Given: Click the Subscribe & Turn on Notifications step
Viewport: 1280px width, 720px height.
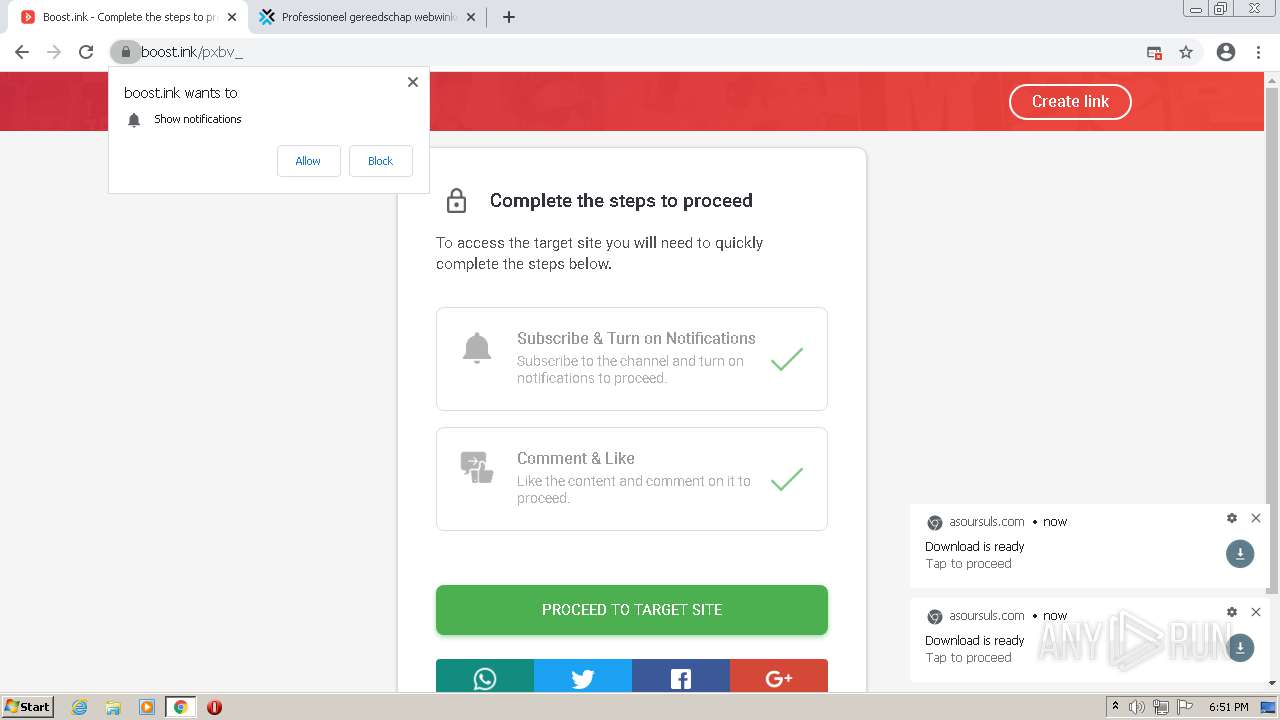Looking at the screenshot, I should [632, 358].
